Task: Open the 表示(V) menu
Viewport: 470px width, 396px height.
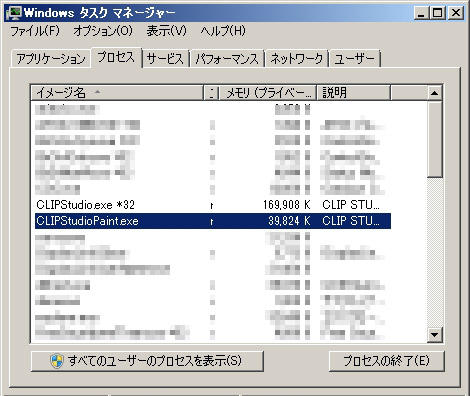Action: 166,31
